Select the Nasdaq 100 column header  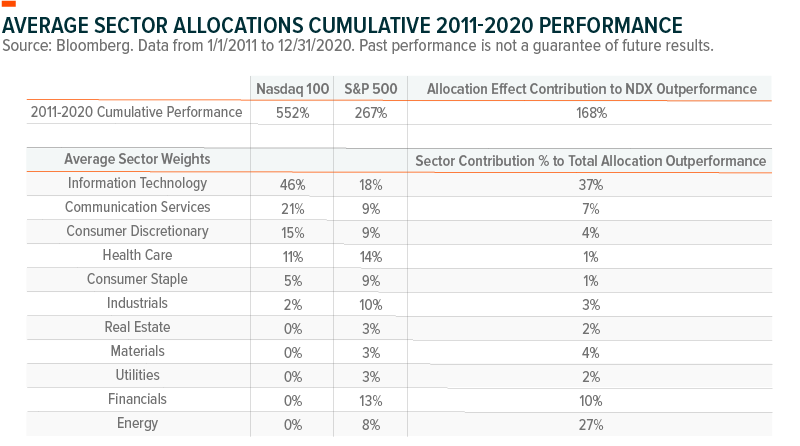290,89
